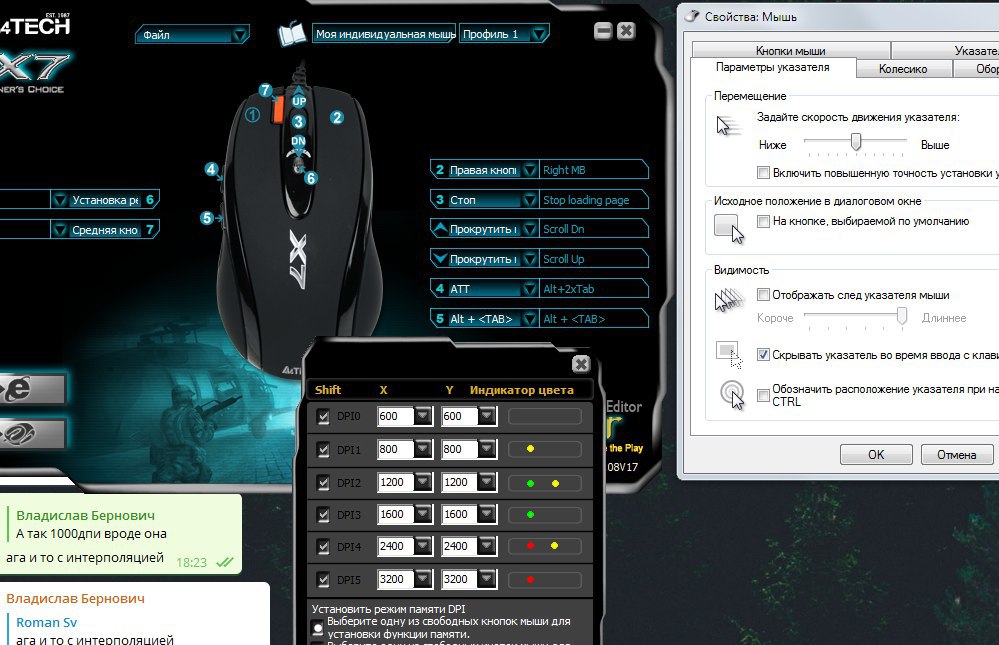Click button marker number 6 below the wheel
999x645 pixels.
pyautogui.click(x=311, y=178)
